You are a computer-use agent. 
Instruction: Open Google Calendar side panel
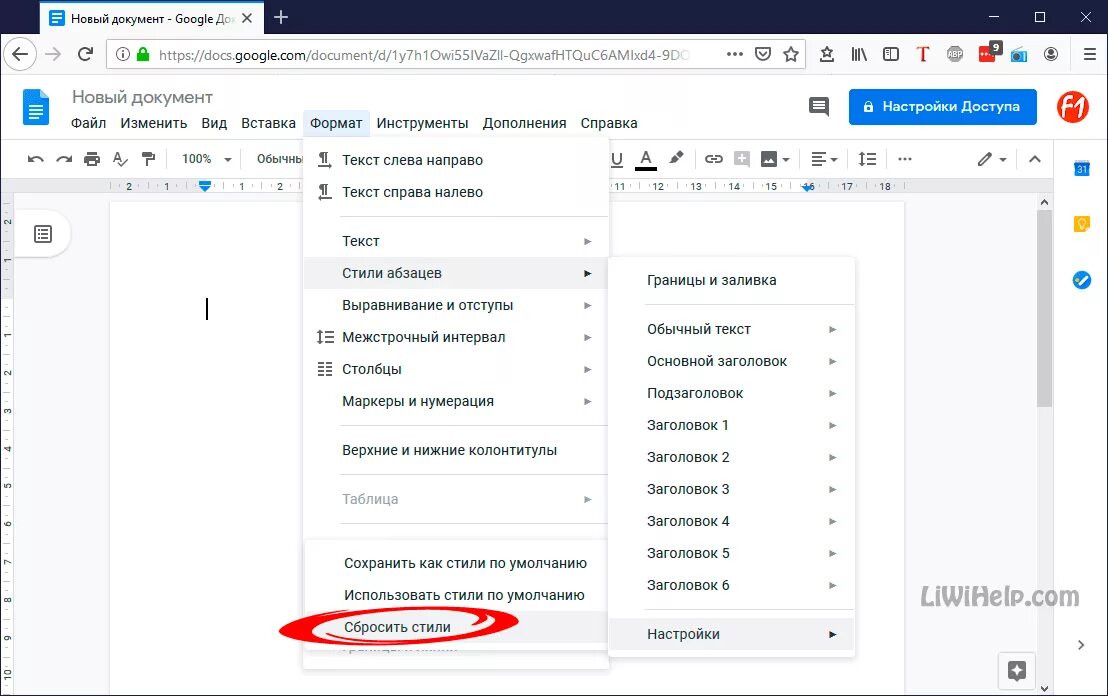tap(1082, 168)
